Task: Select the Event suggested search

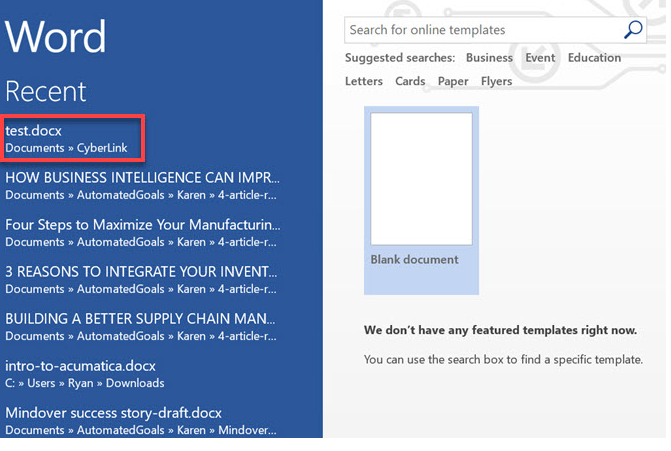Action: [x=540, y=58]
